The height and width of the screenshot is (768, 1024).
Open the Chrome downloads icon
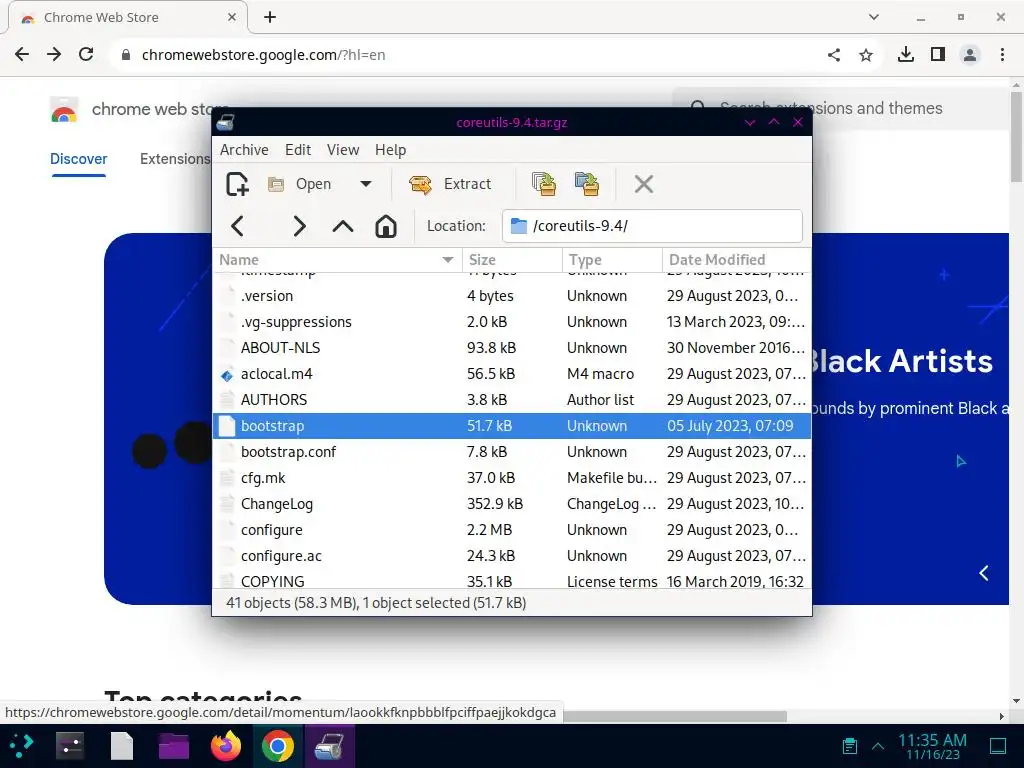(905, 54)
